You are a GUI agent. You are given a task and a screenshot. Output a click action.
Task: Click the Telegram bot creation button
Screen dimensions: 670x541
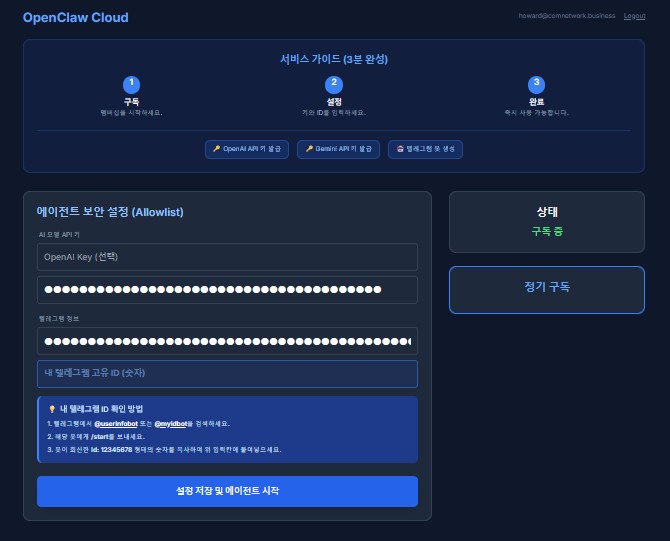pyautogui.click(x=425, y=149)
